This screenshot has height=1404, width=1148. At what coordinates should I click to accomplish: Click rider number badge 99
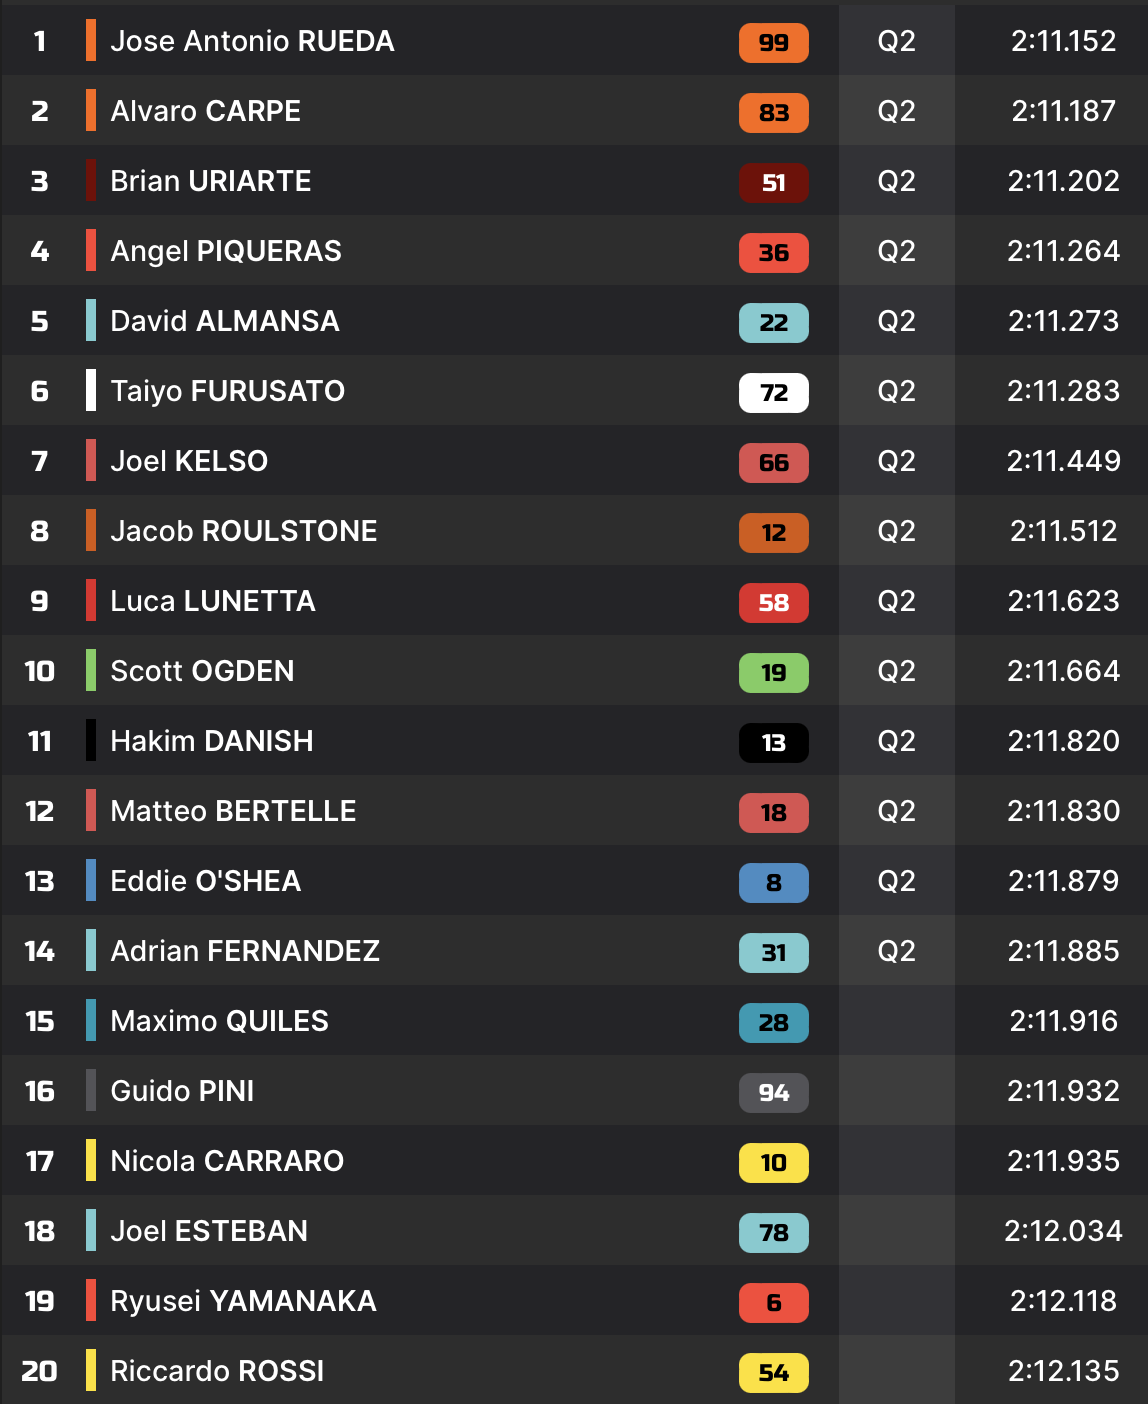(x=773, y=42)
